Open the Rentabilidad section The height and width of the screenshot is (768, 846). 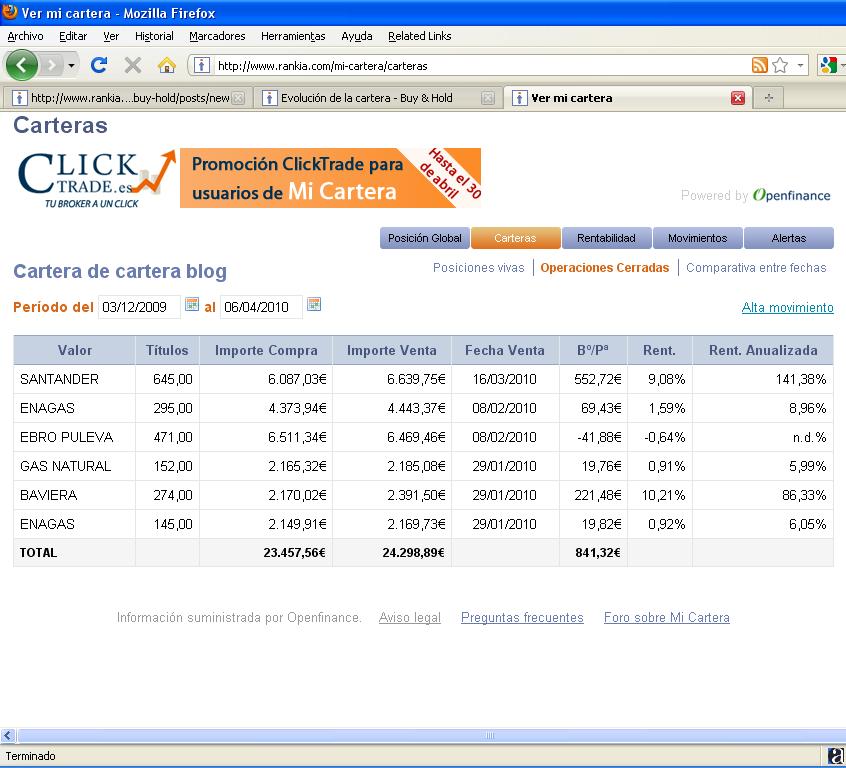pos(606,238)
